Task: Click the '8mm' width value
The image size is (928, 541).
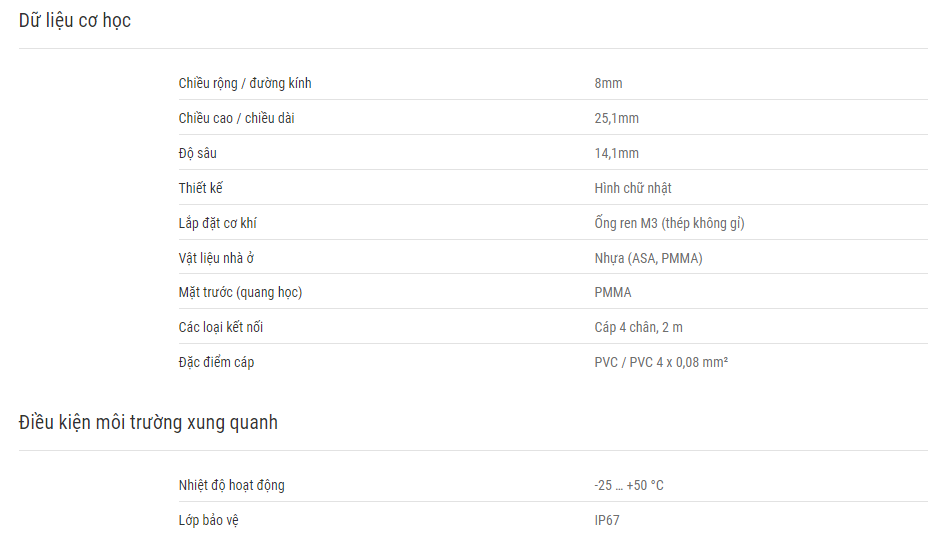Action: (x=608, y=83)
